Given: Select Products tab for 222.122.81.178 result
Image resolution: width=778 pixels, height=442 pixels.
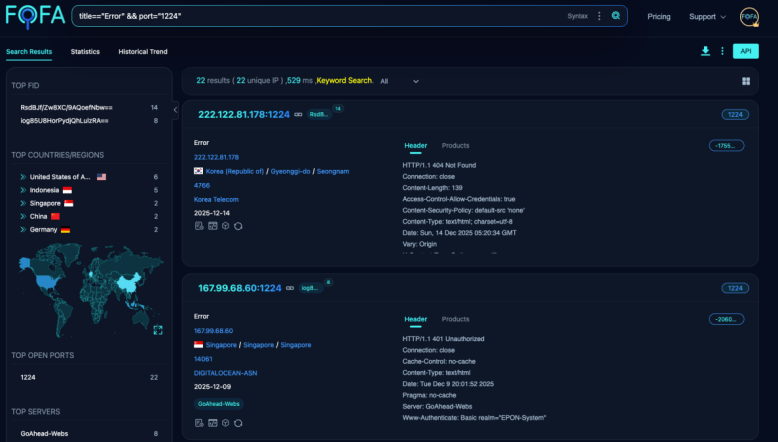Looking at the screenshot, I should pos(455,146).
